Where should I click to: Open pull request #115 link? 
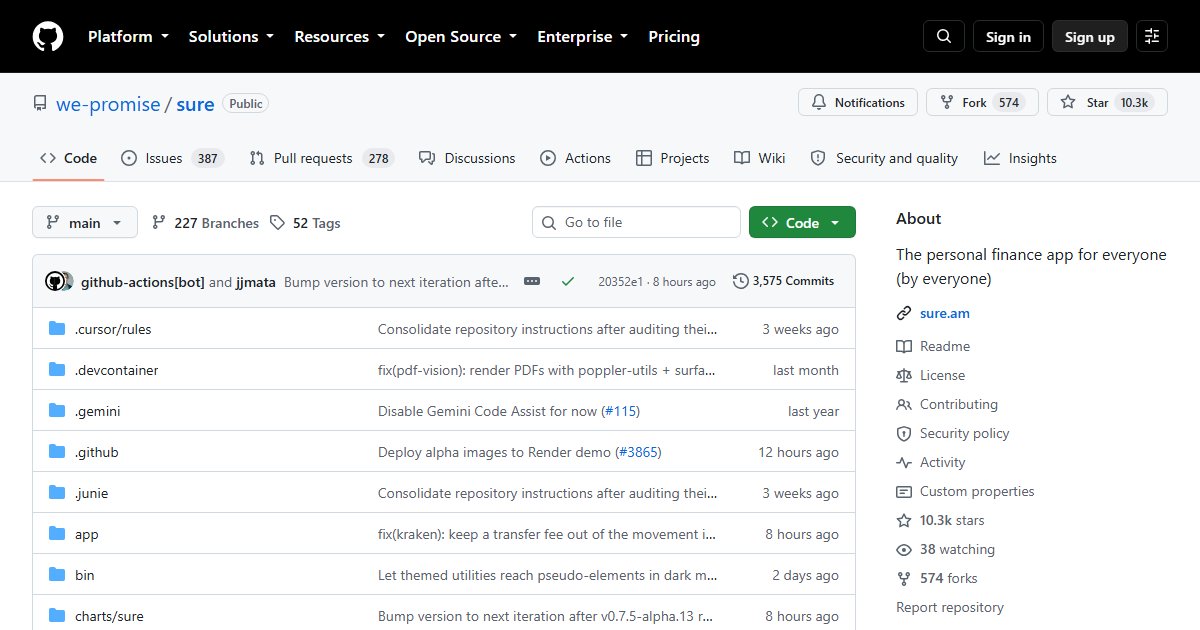(x=620, y=411)
